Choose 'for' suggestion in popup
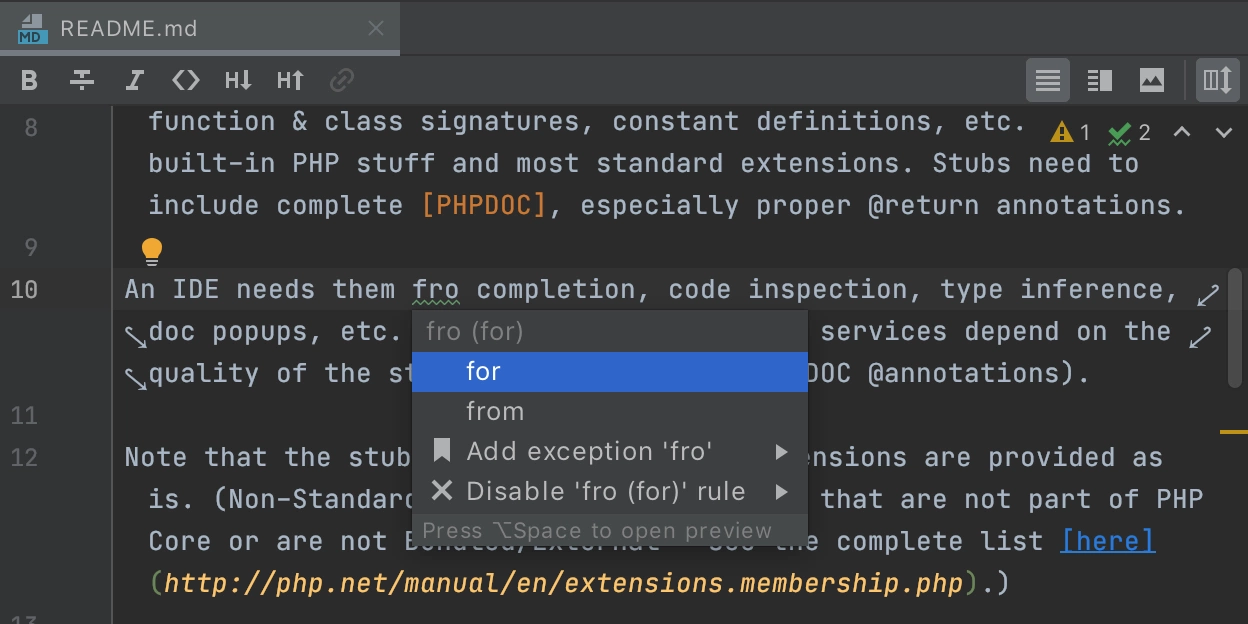 (x=610, y=372)
